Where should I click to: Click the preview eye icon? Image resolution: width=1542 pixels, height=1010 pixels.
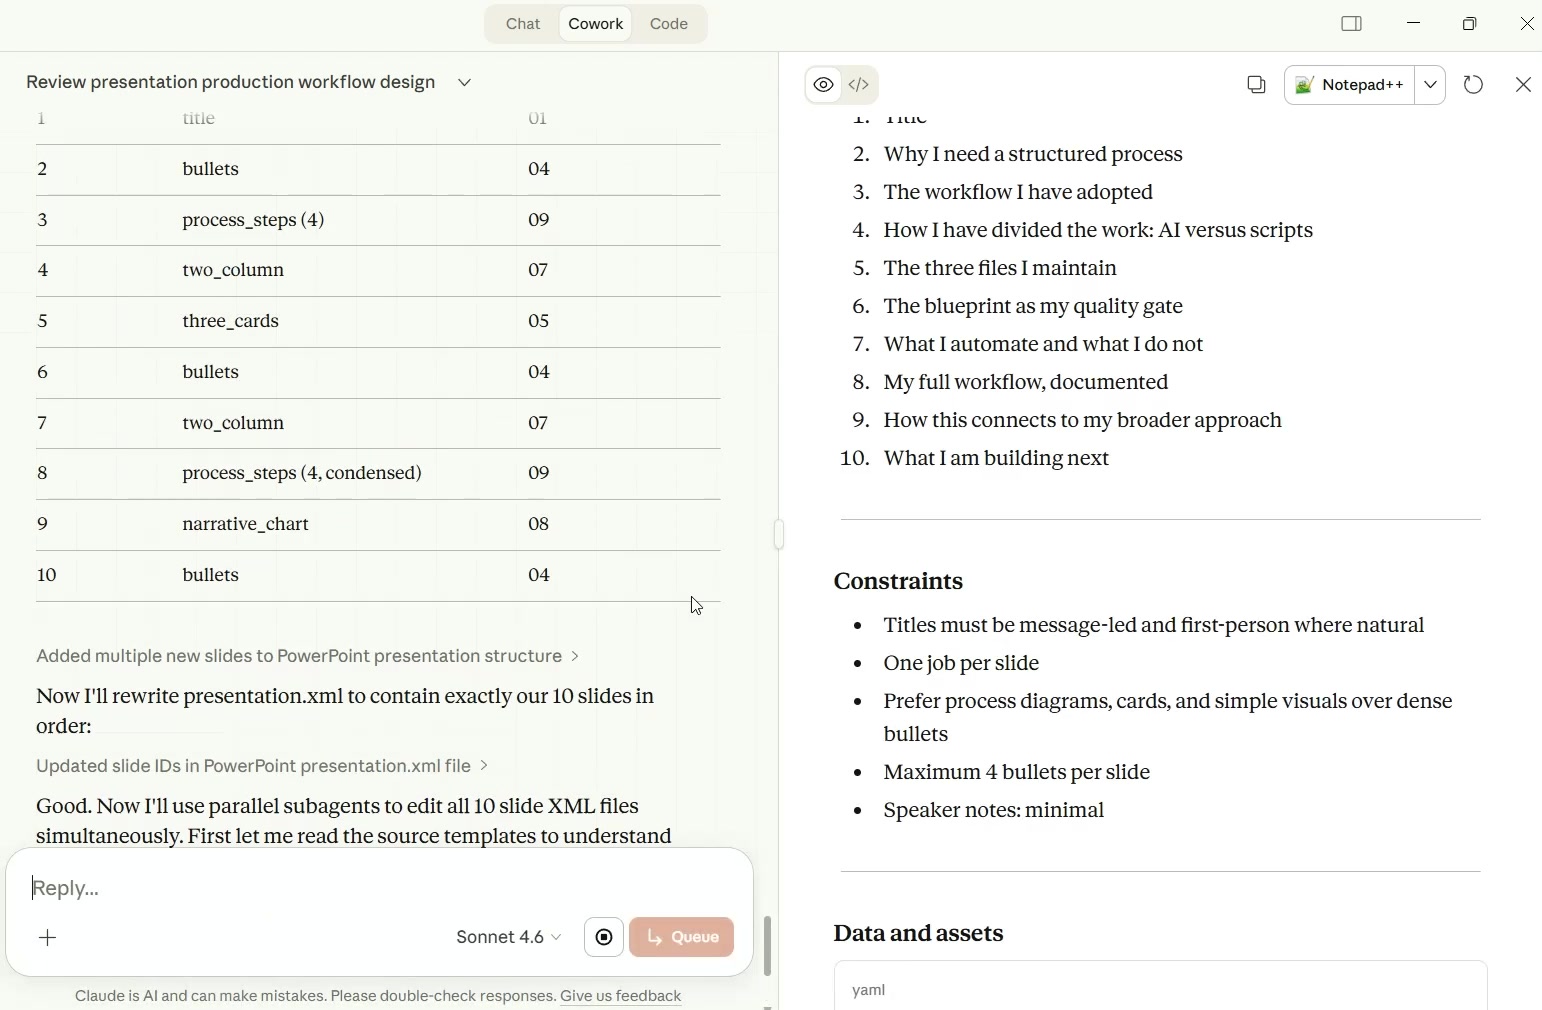pyautogui.click(x=823, y=86)
